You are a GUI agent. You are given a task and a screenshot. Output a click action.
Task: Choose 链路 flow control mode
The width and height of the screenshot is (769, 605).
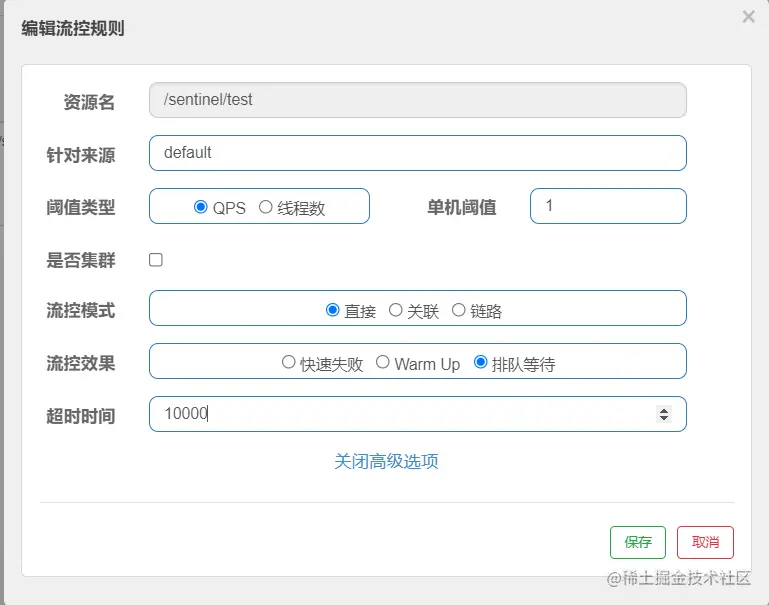[458, 310]
